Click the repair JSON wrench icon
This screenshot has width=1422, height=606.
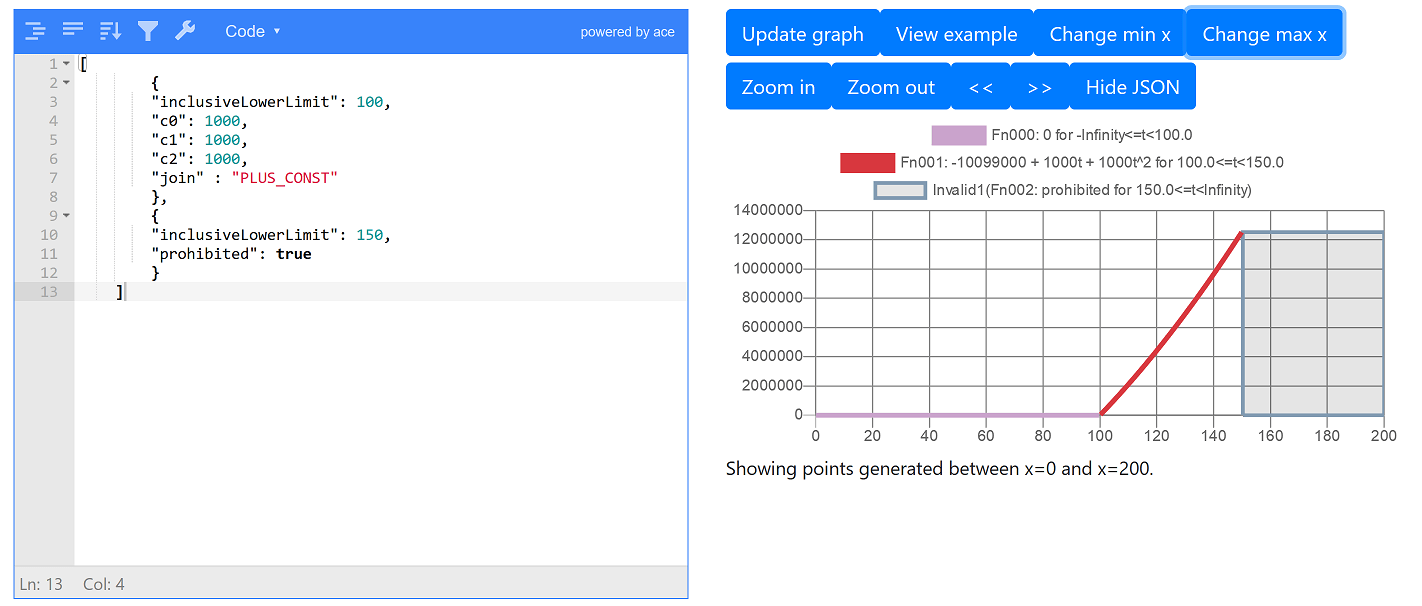(185, 31)
